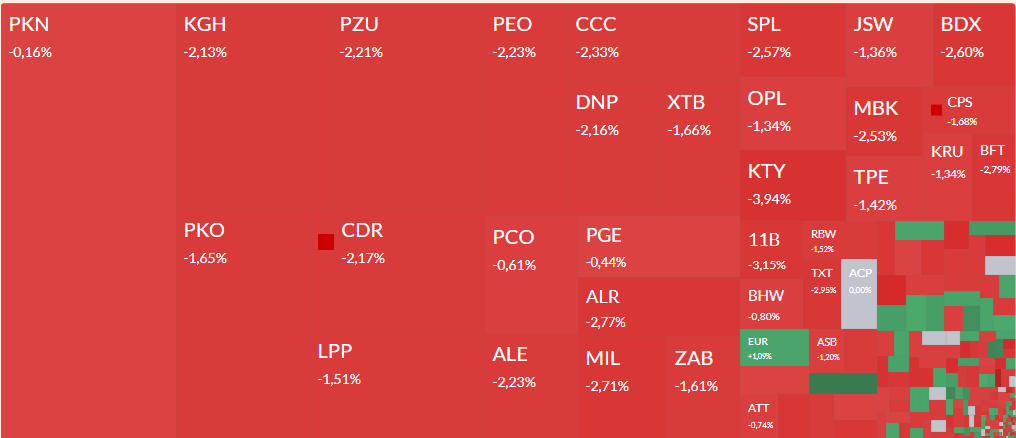Open the JSW tile at -1,36%
Viewport: 1016px width, 438px height.
[x=889, y=45]
